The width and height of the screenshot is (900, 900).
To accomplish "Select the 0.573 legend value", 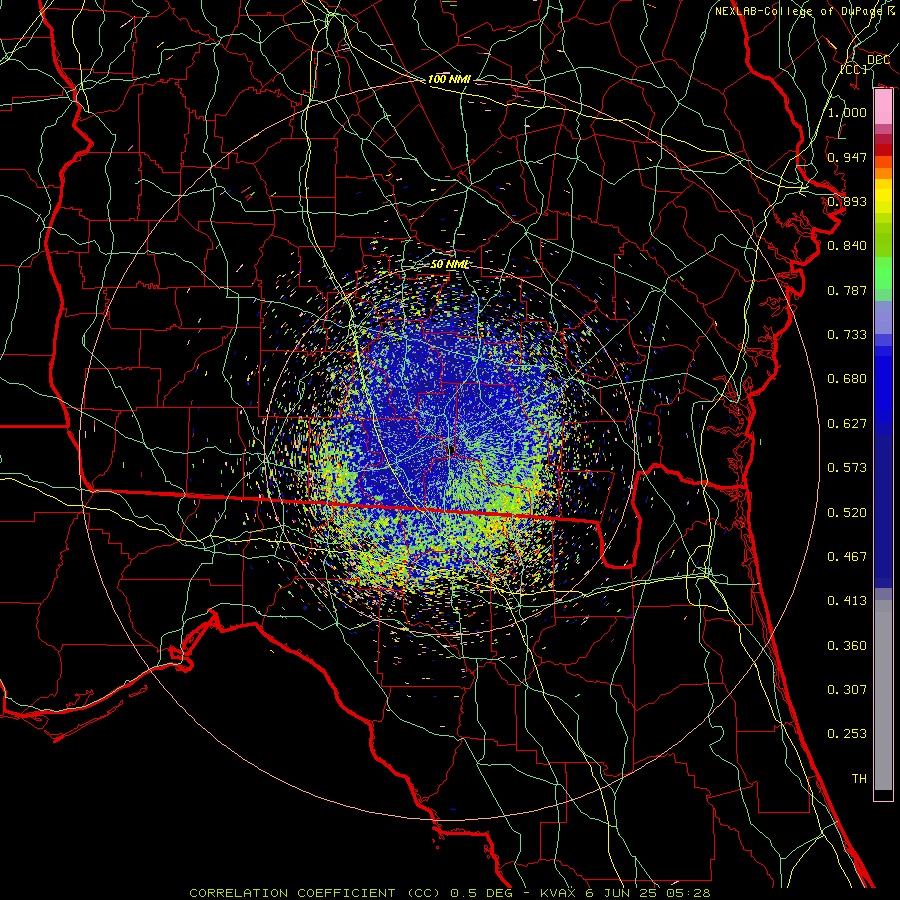I will tap(847, 468).
